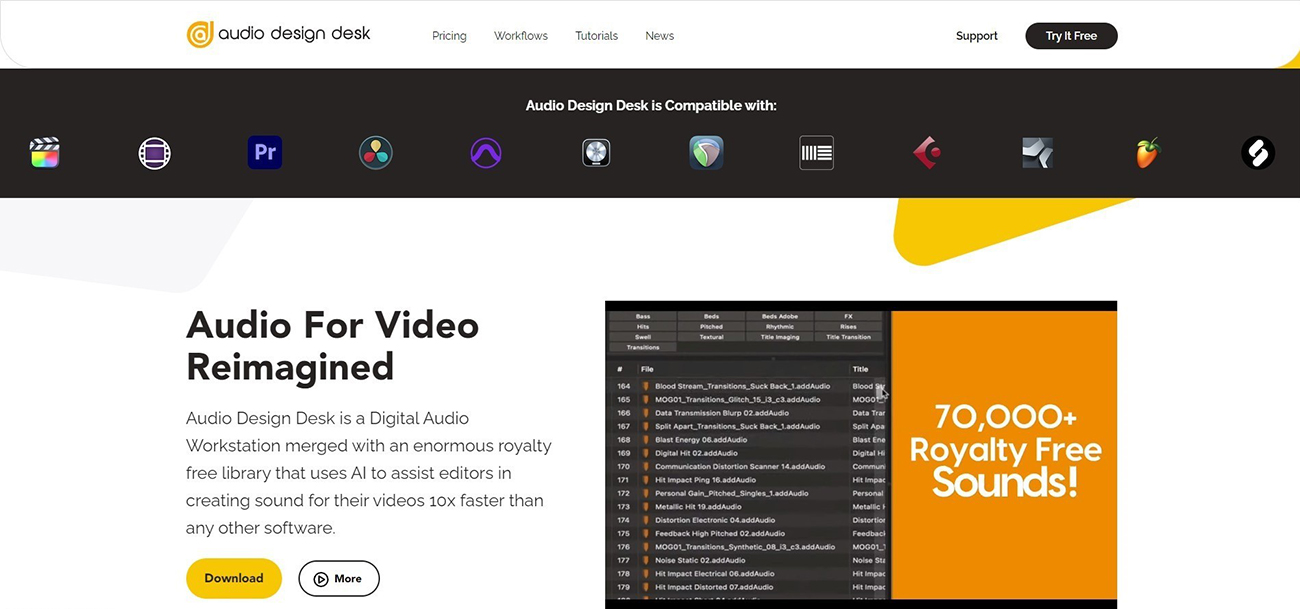Screen dimensions: 1300x609
Task: Open the Pricing menu item
Action: click(x=449, y=36)
